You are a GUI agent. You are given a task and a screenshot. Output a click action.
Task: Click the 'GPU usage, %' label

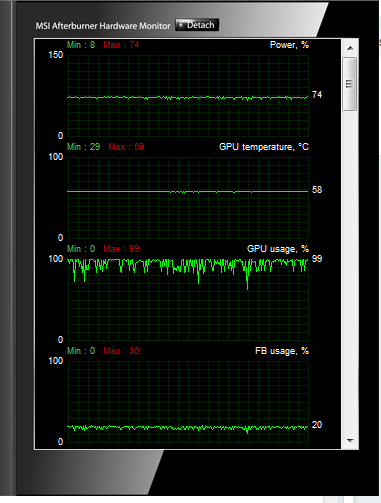coord(278,249)
